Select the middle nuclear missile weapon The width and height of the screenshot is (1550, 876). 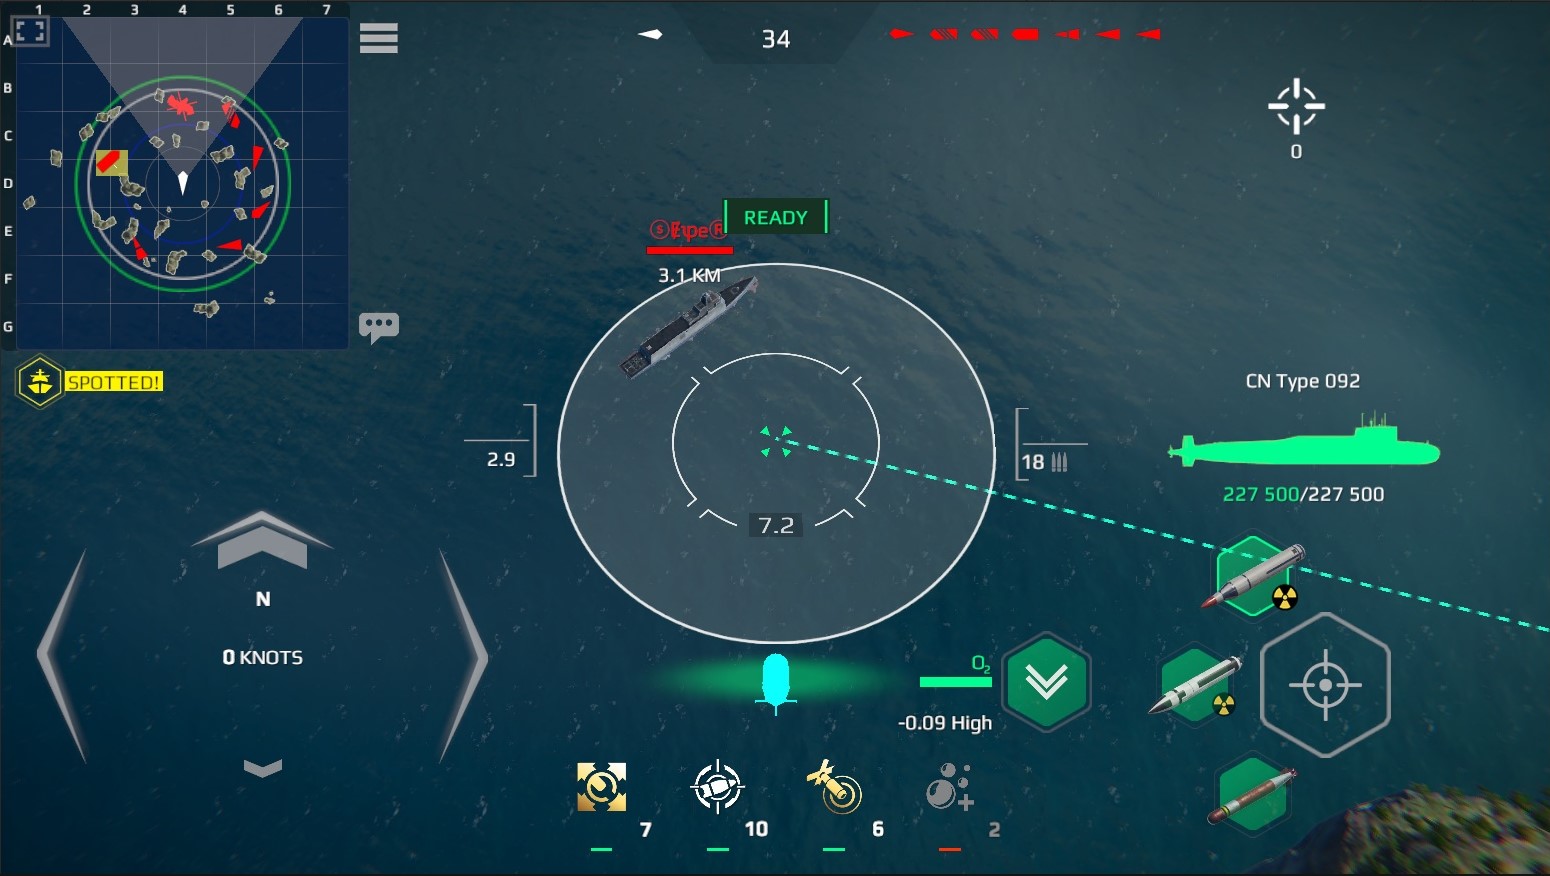tap(1196, 685)
